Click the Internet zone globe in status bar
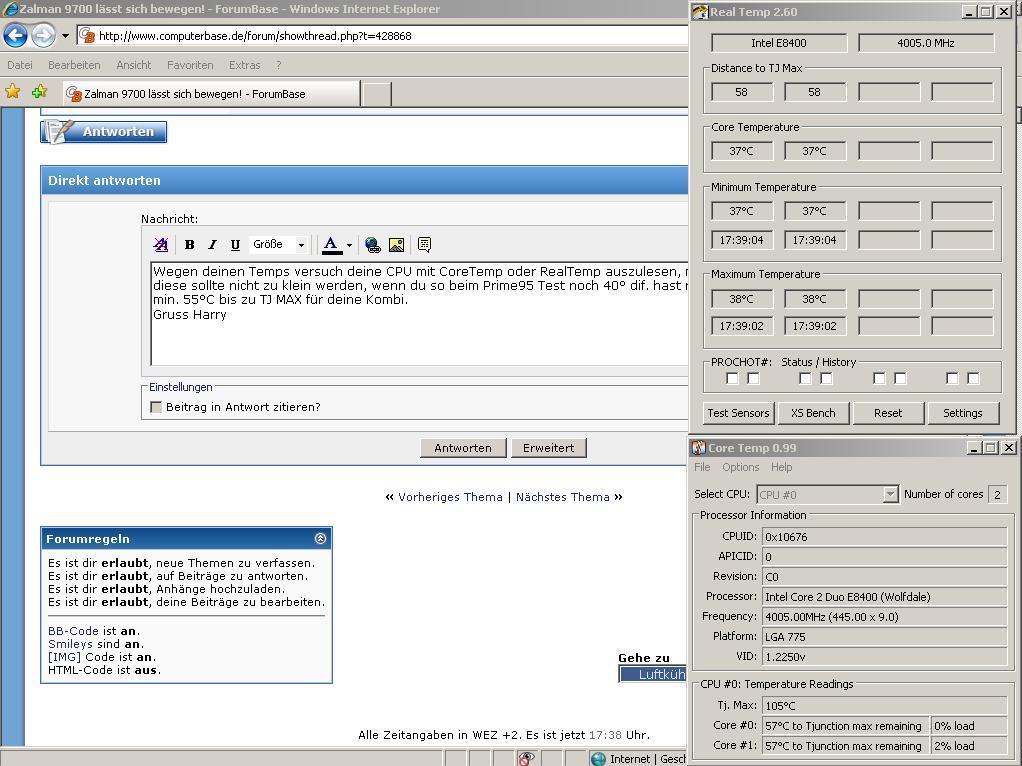Viewport: 1022px width, 766px height. [x=598, y=759]
